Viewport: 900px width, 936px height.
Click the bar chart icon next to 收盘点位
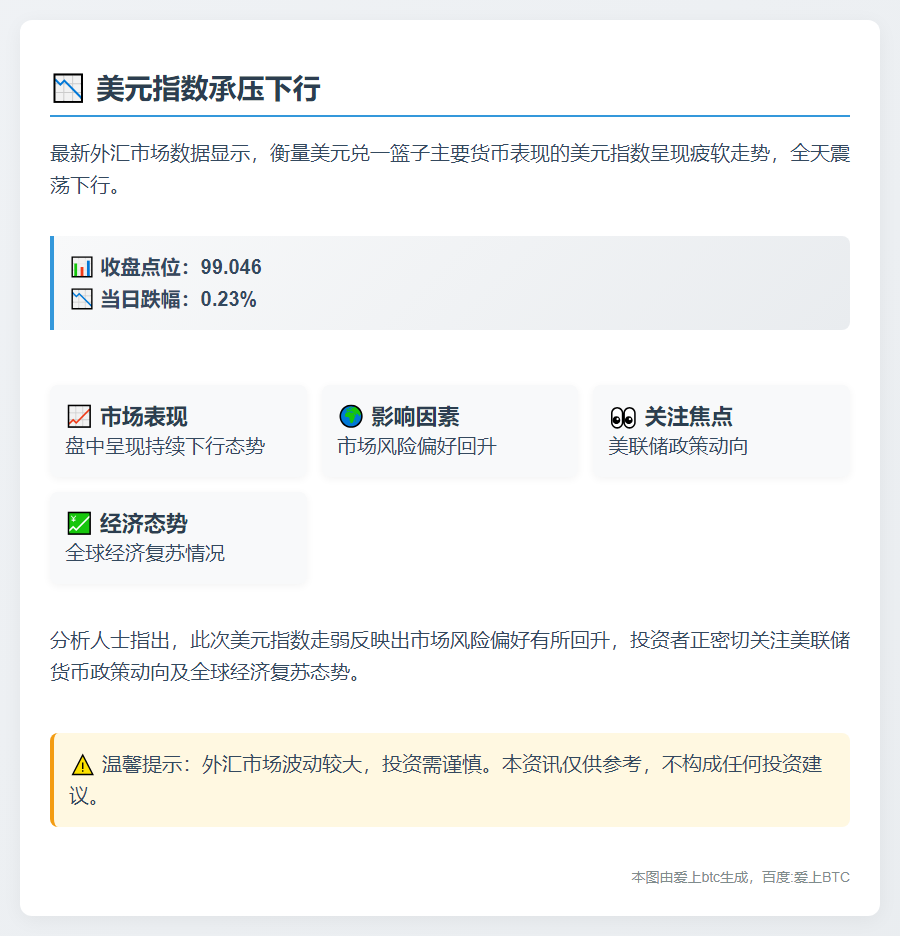pyautogui.click(x=82, y=267)
